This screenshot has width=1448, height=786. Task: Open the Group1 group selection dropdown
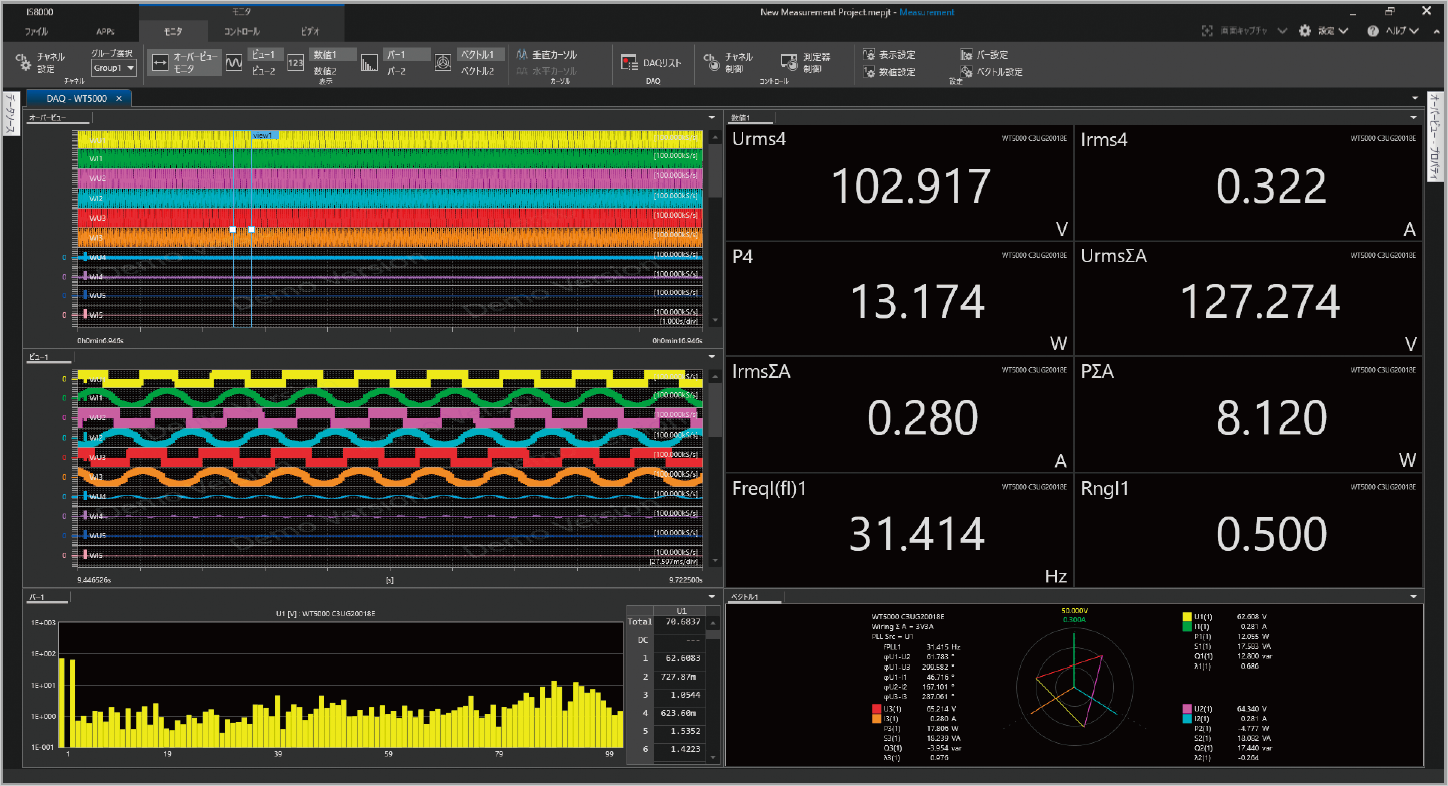point(114,68)
